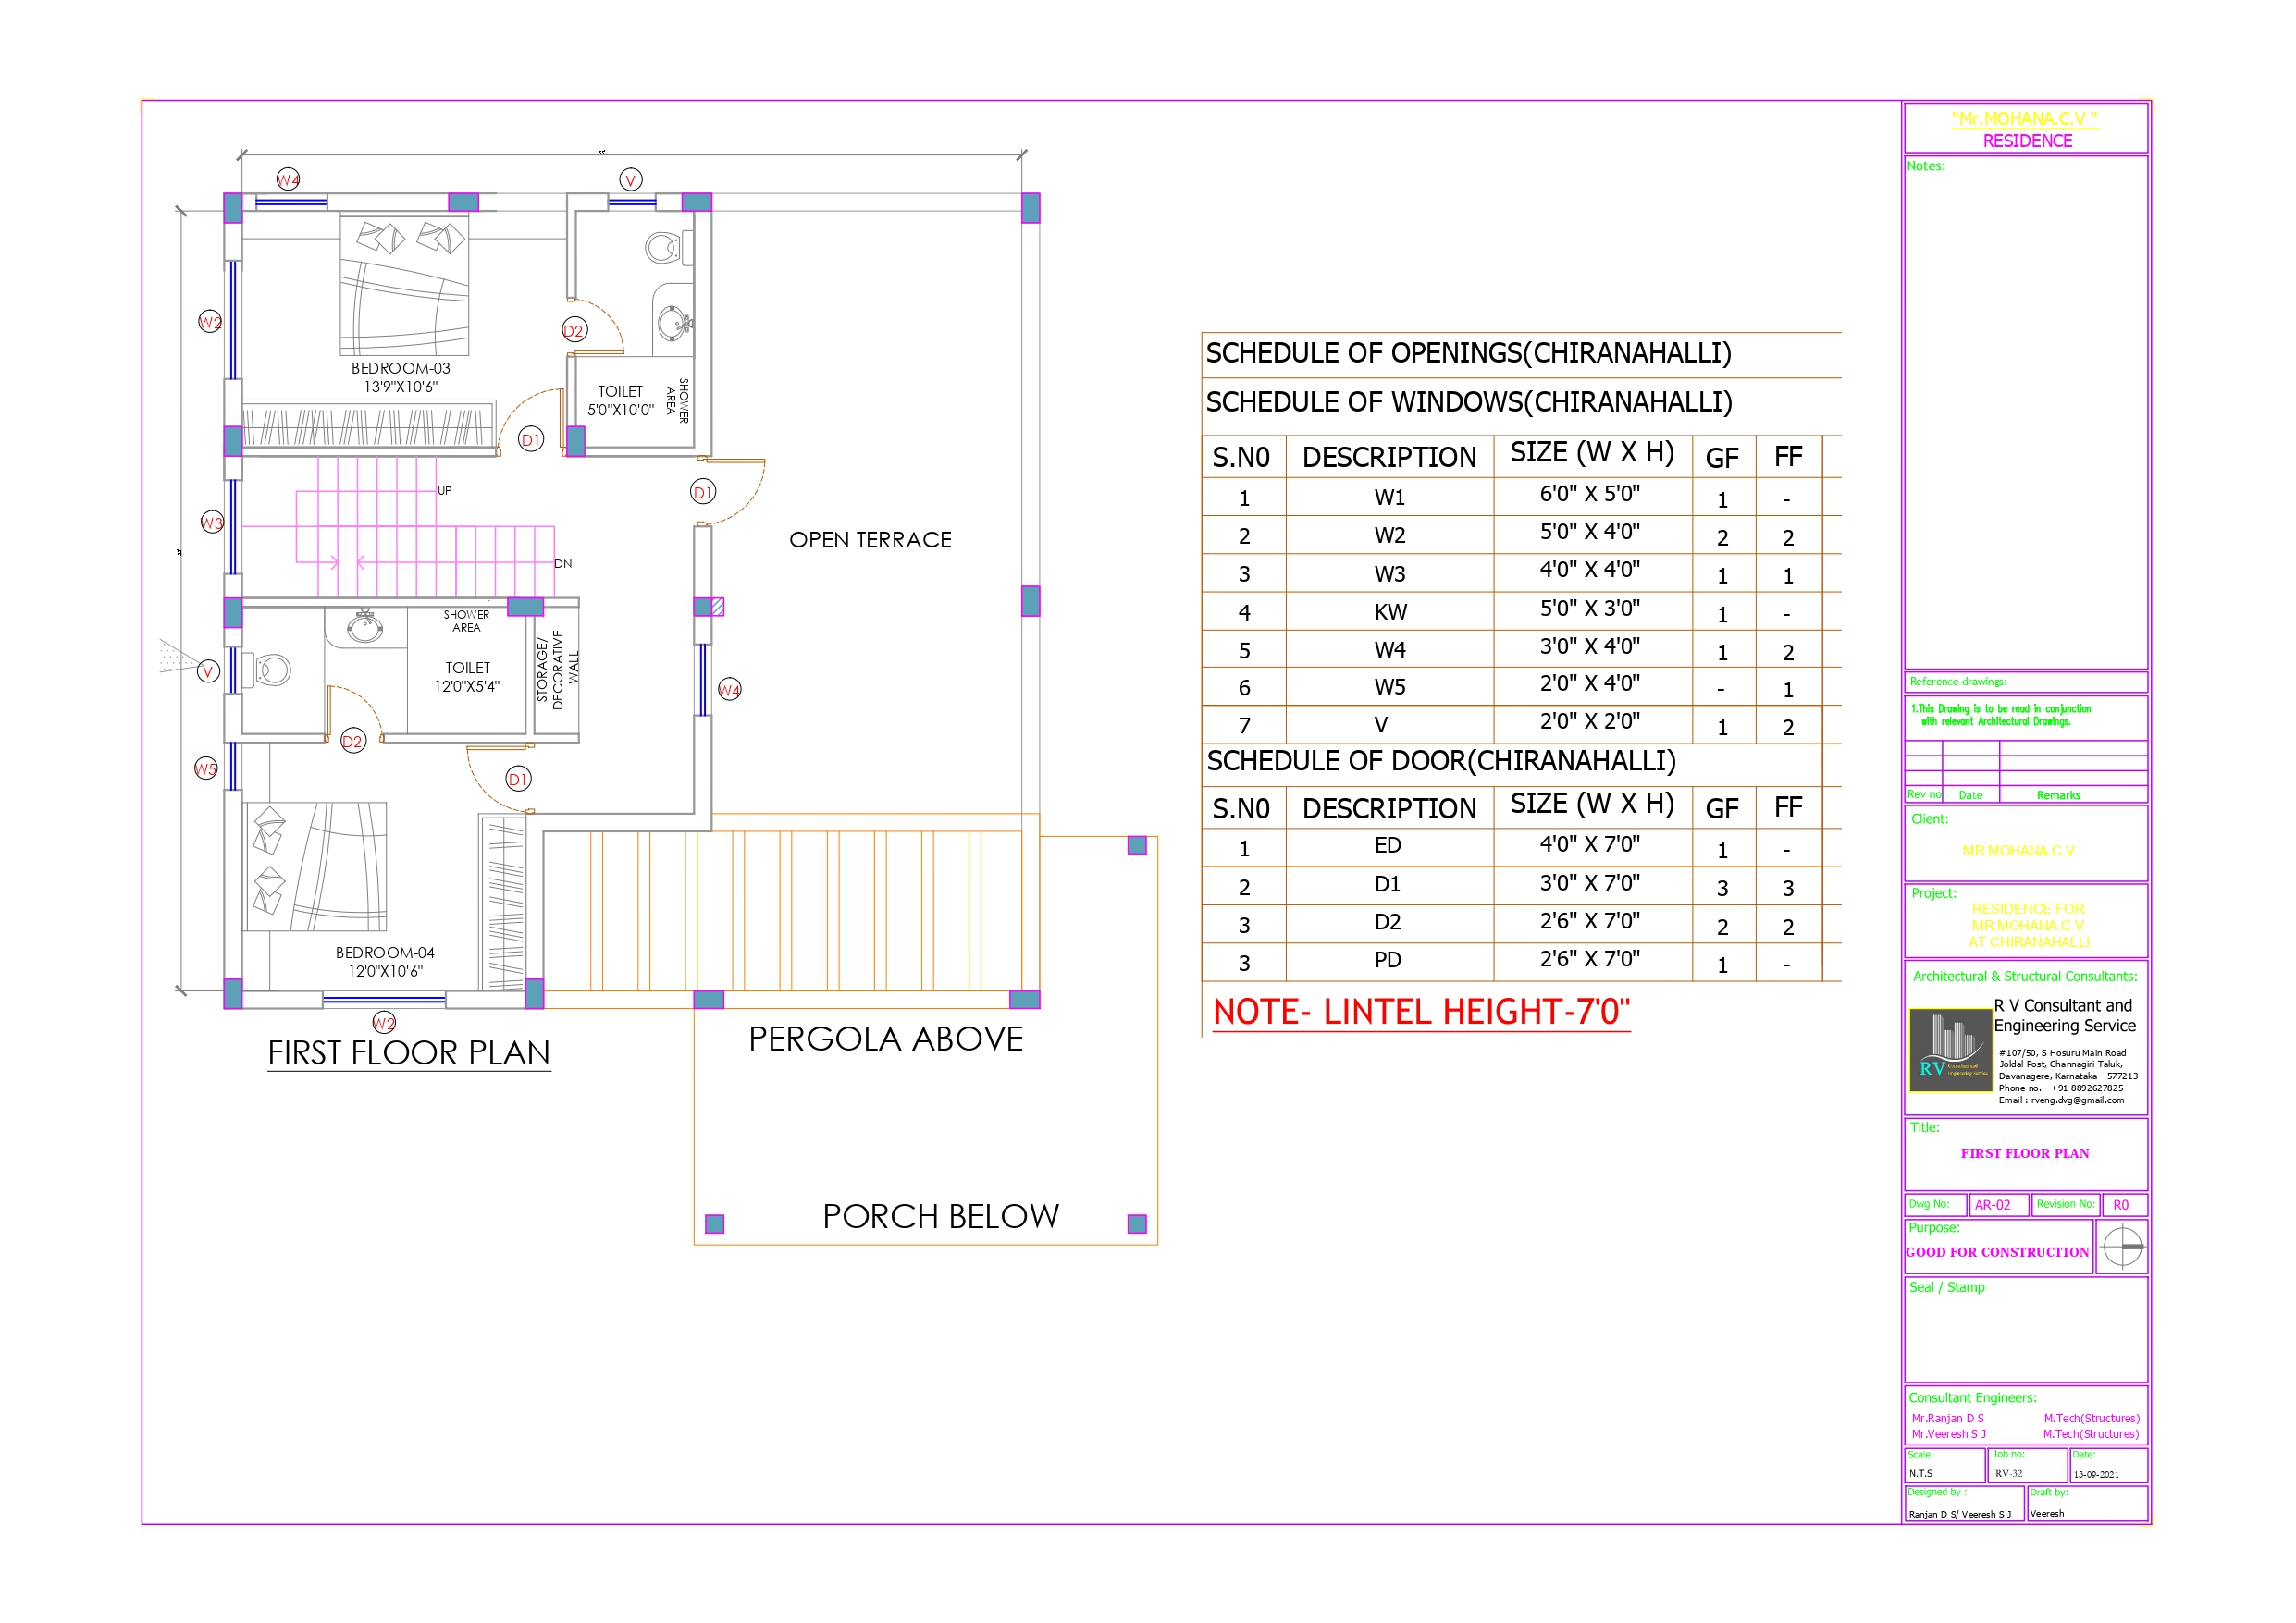Image resolution: width=2296 pixels, height=1623 pixels.
Task: Select the PERGOLA ABOVE label
Action: point(885,1040)
